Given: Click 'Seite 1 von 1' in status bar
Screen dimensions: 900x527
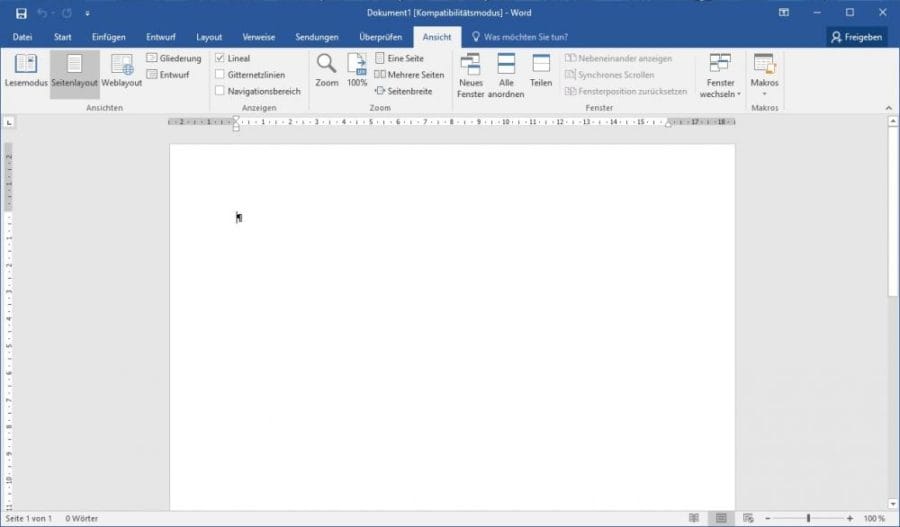Looking at the screenshot, I should pos(29,518).
